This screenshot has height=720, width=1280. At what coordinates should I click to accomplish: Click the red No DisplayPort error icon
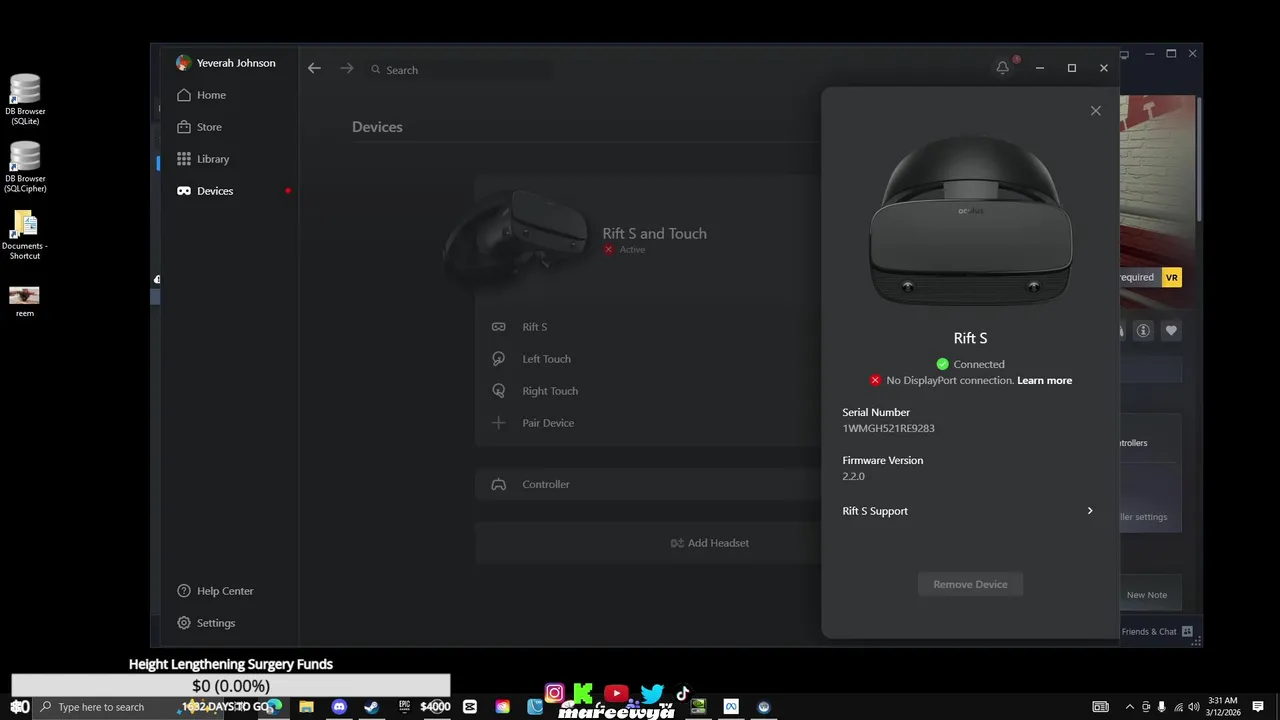tap(875, 381)
